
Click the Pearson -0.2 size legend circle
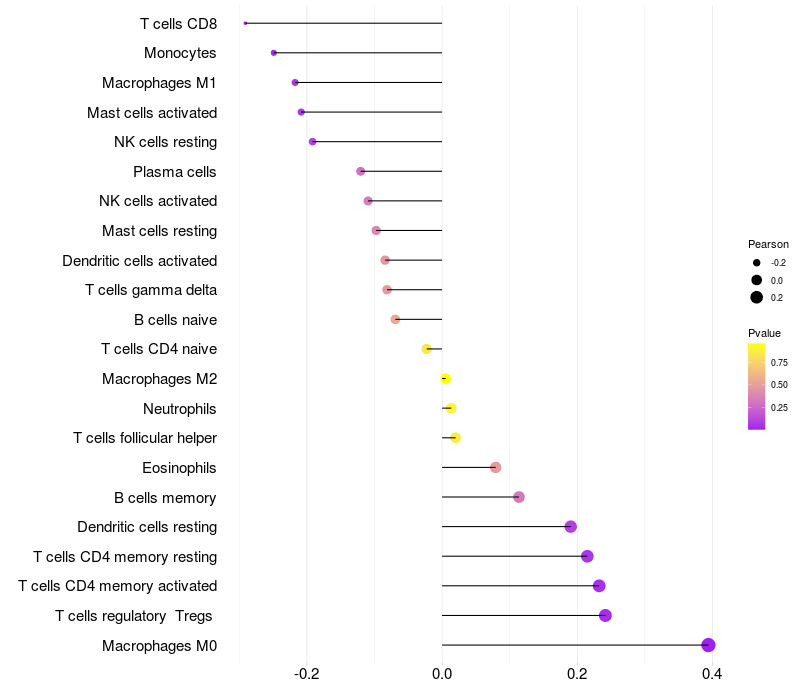point(757,263)
